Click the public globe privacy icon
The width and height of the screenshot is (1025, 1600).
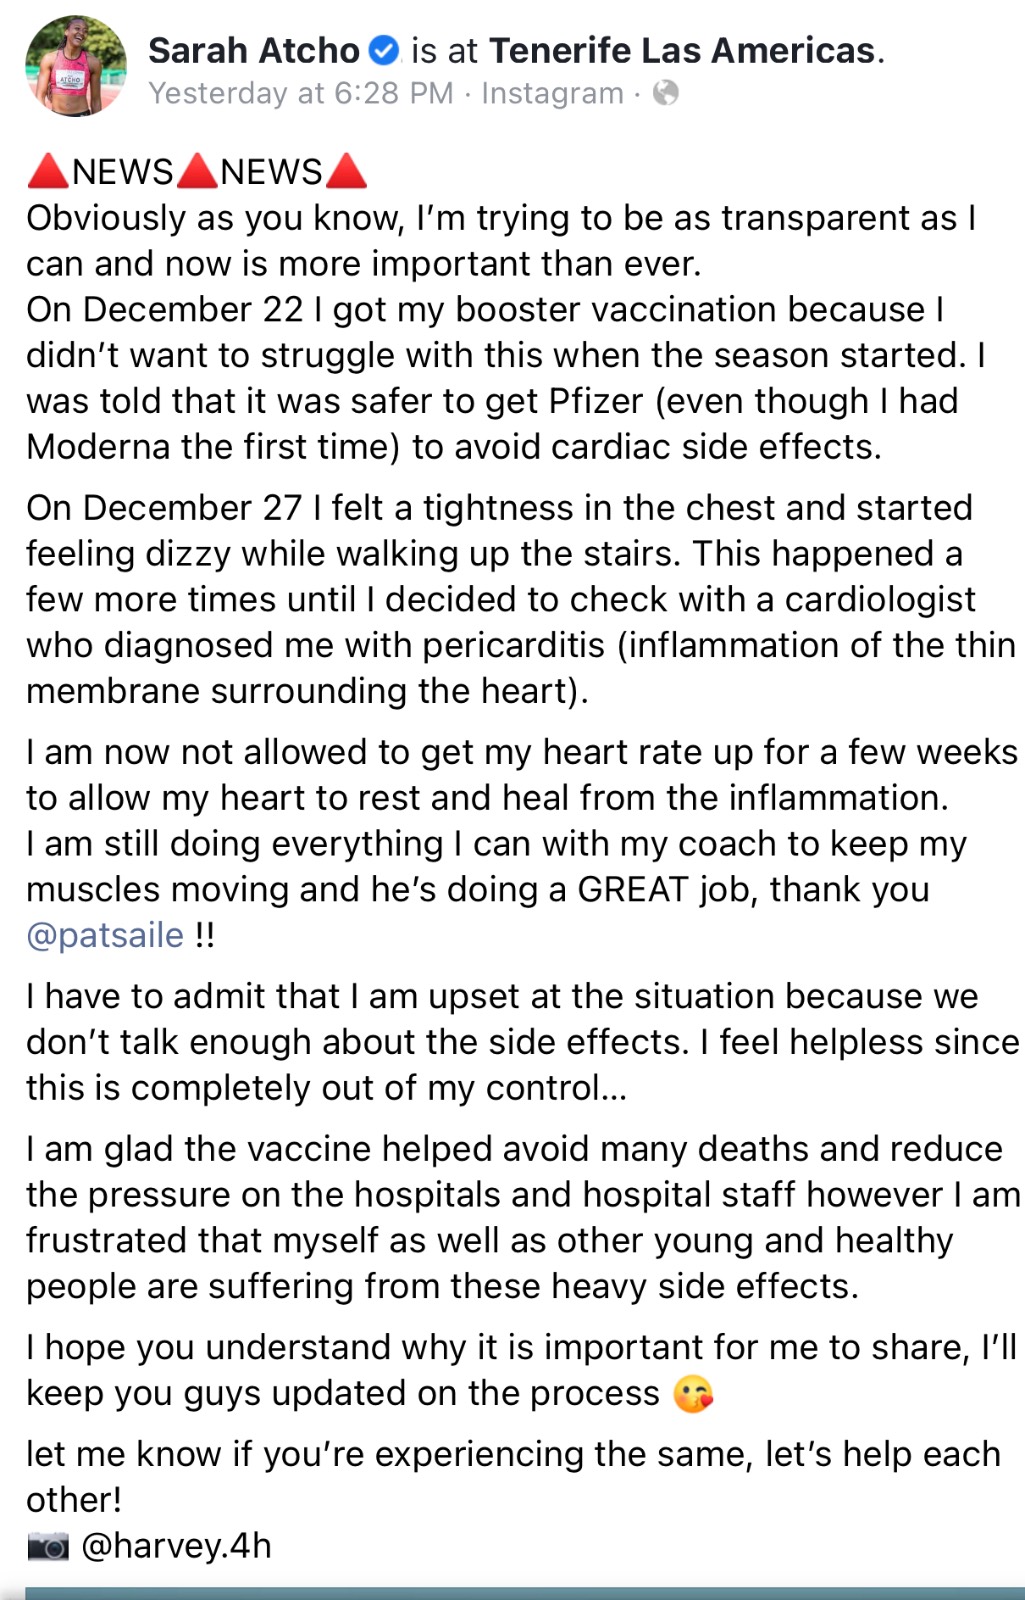(x=666, y=93)
